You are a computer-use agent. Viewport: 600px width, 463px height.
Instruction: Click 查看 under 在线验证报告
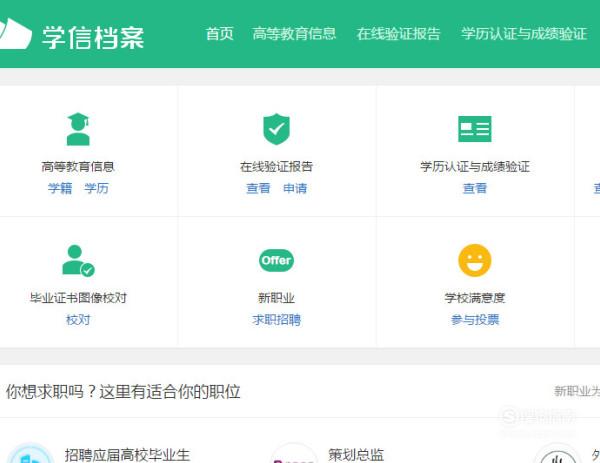click(x=258, y=188)
